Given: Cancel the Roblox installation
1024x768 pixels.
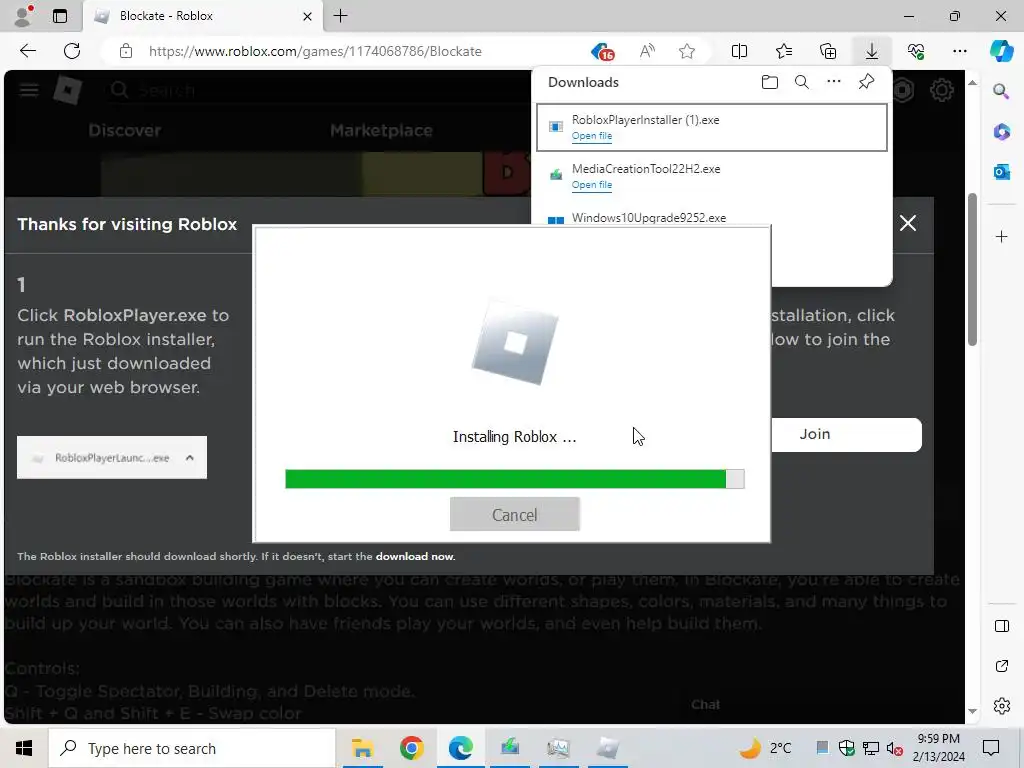Looking at the screenshot, I should click(515, 515).
